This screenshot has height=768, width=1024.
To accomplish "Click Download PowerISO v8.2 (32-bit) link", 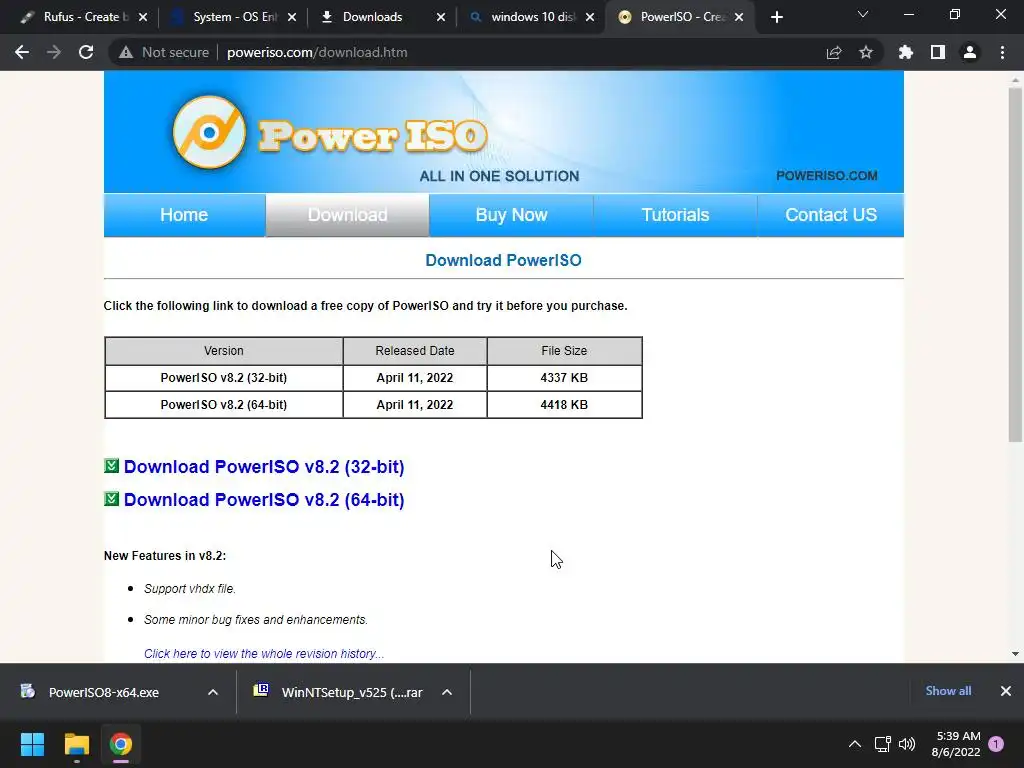I will 264,467.
